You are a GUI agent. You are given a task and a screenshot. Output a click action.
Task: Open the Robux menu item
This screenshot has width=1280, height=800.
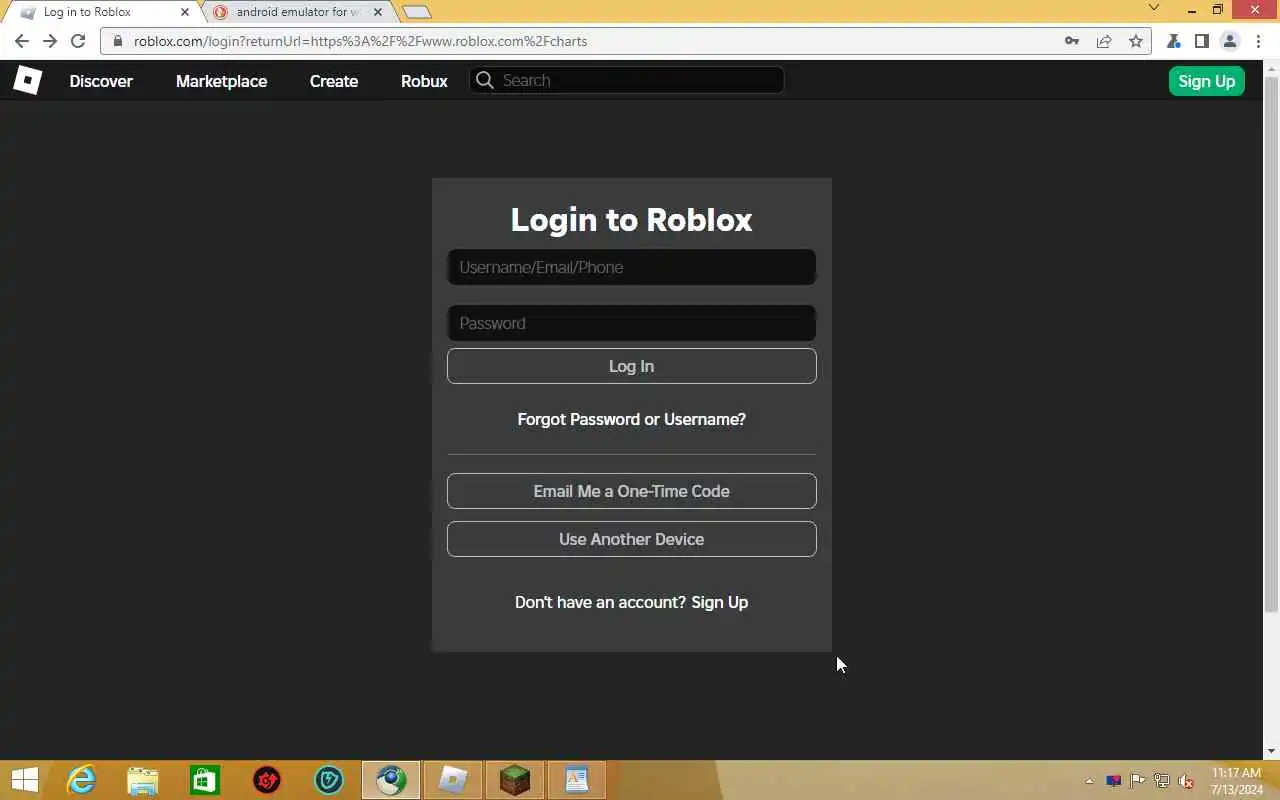pos(424,81)
